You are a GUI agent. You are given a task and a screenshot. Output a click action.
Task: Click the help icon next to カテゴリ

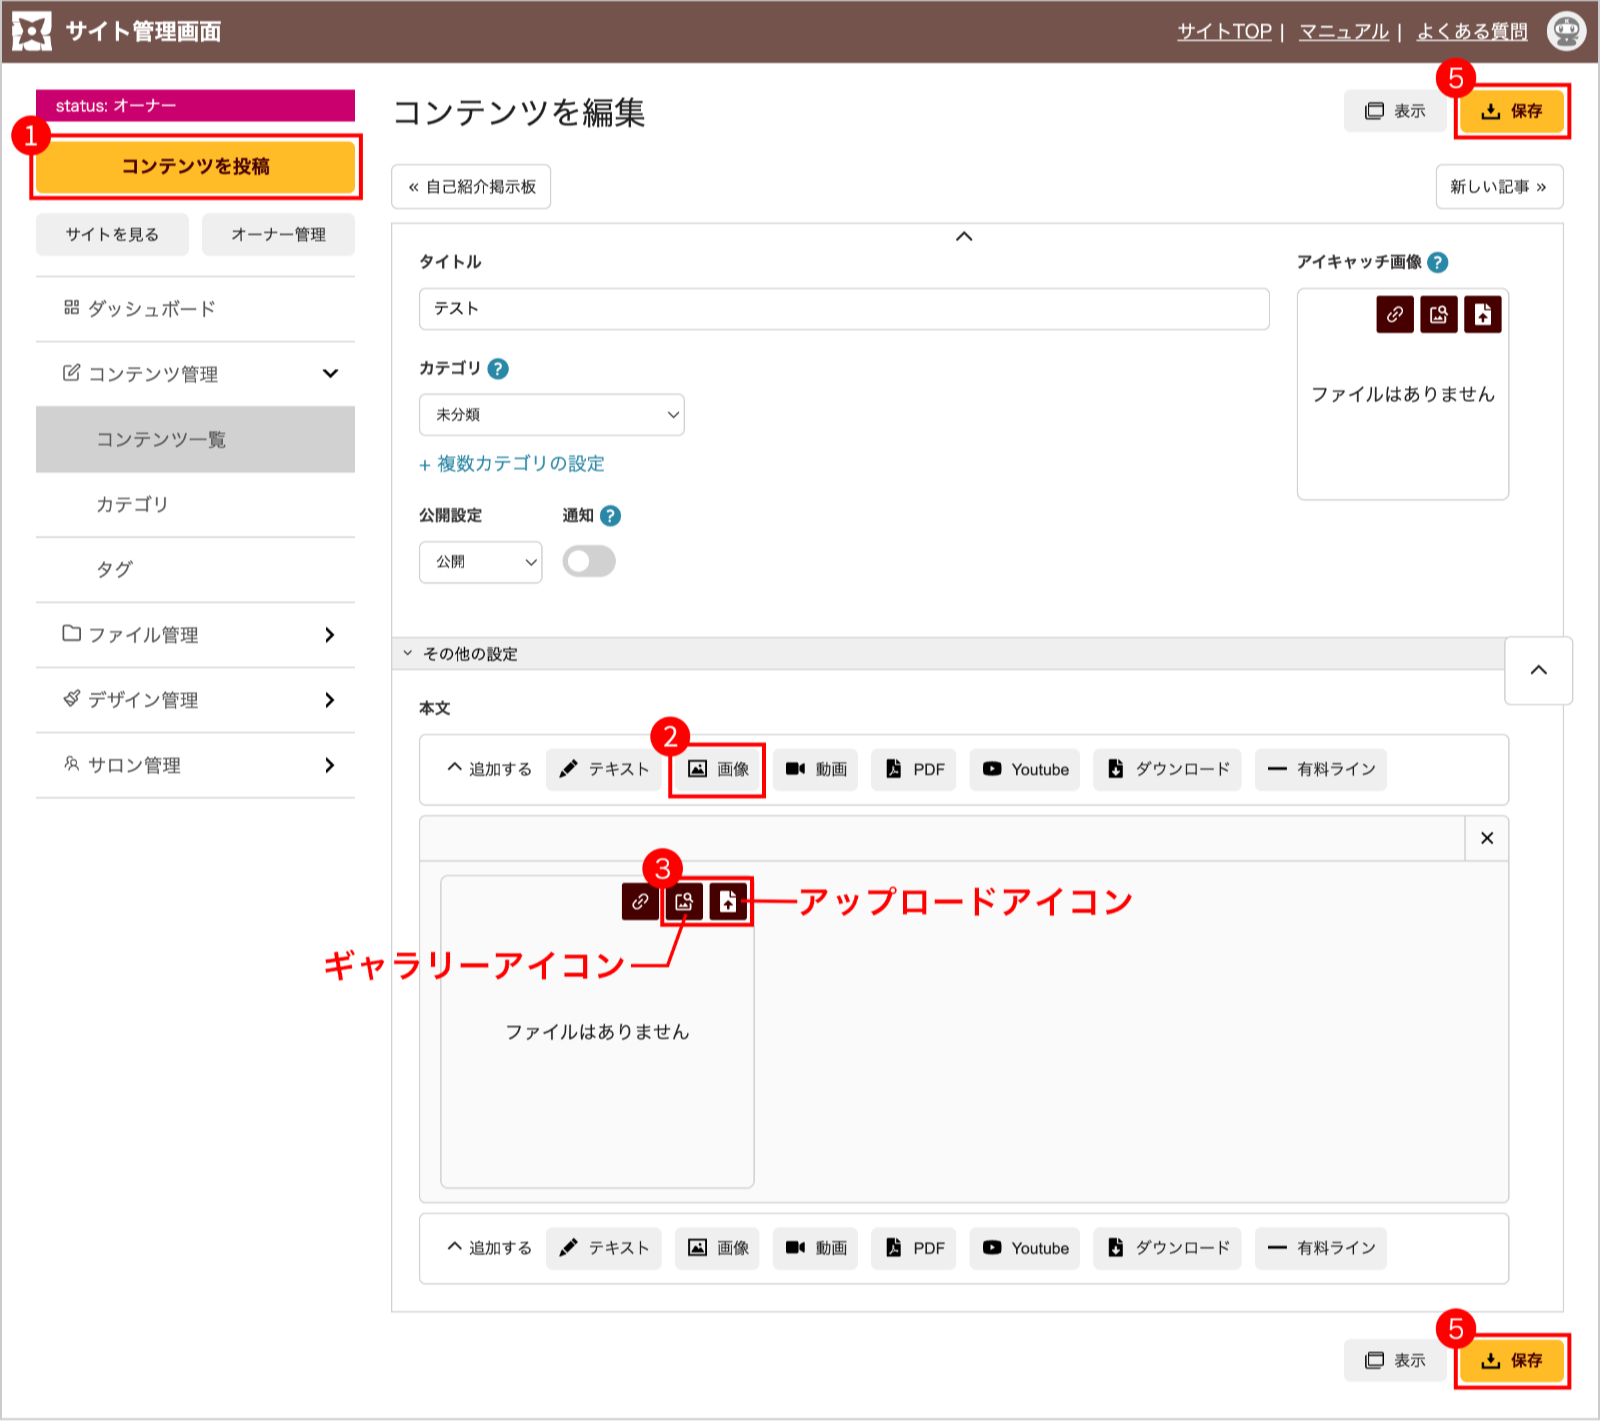tap(498, 369)
